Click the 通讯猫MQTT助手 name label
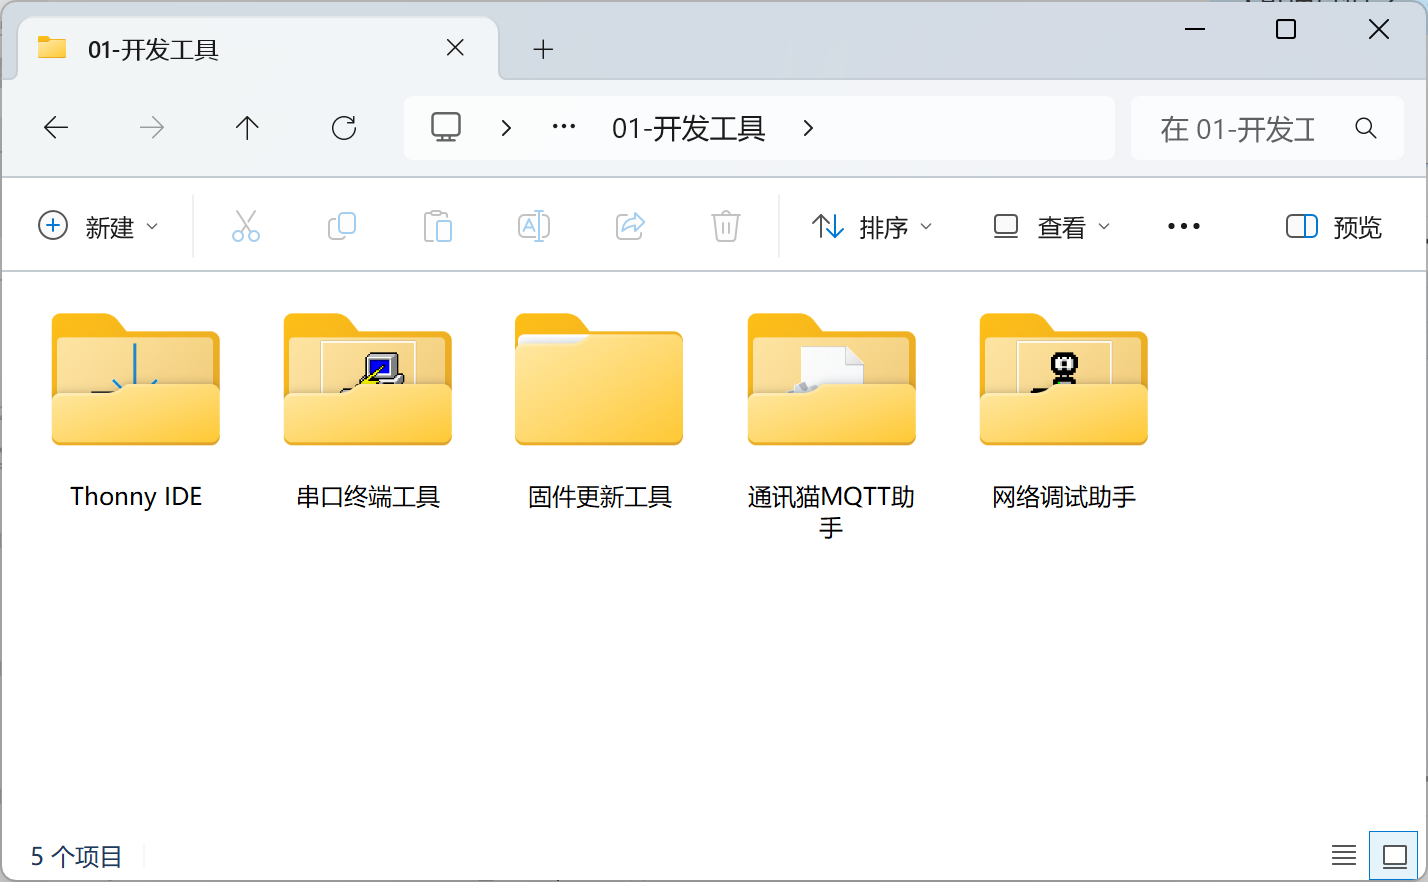Screen dimensions: 1428x882 831,512
